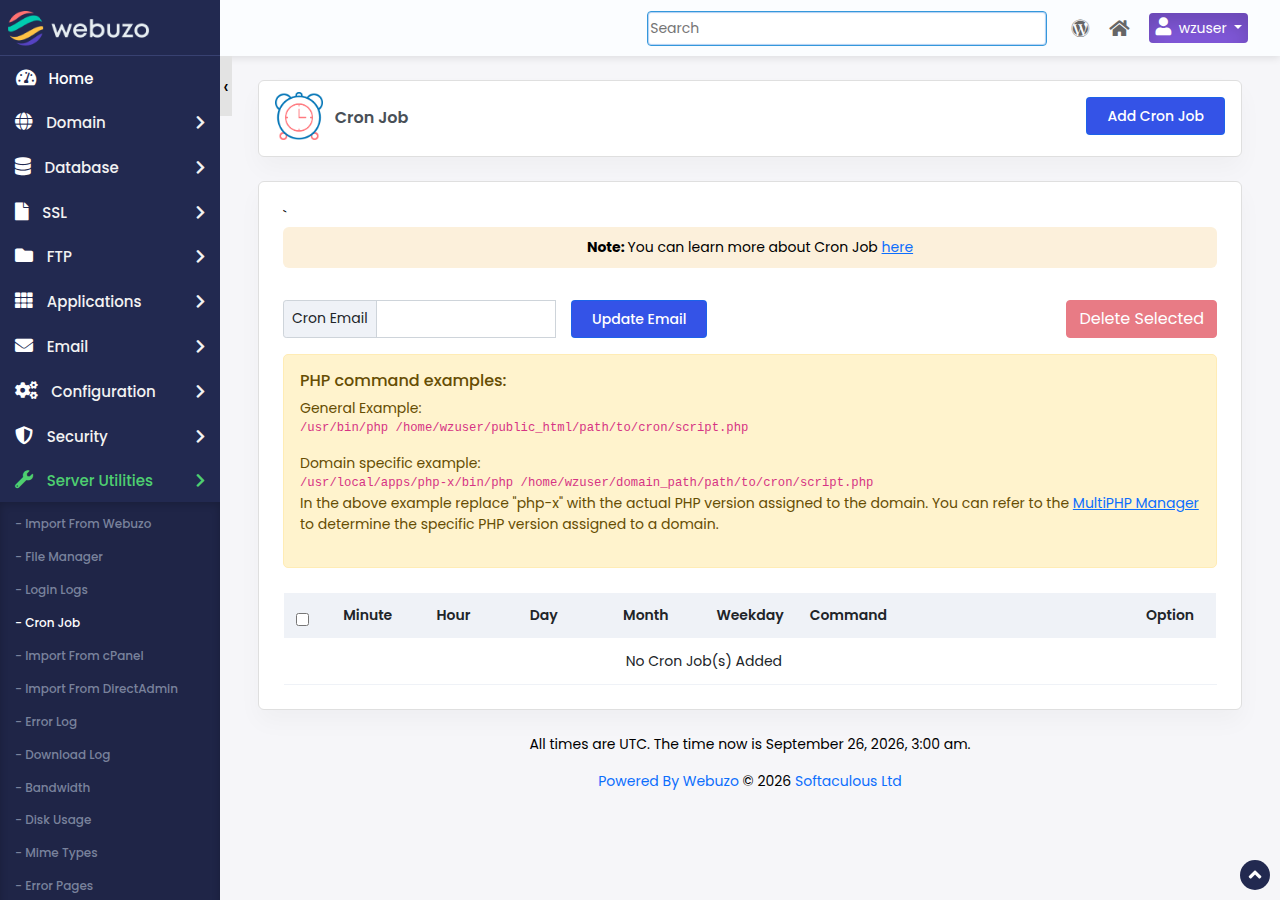Select Bandwidth in the sidebar

(x=53, y=788)
